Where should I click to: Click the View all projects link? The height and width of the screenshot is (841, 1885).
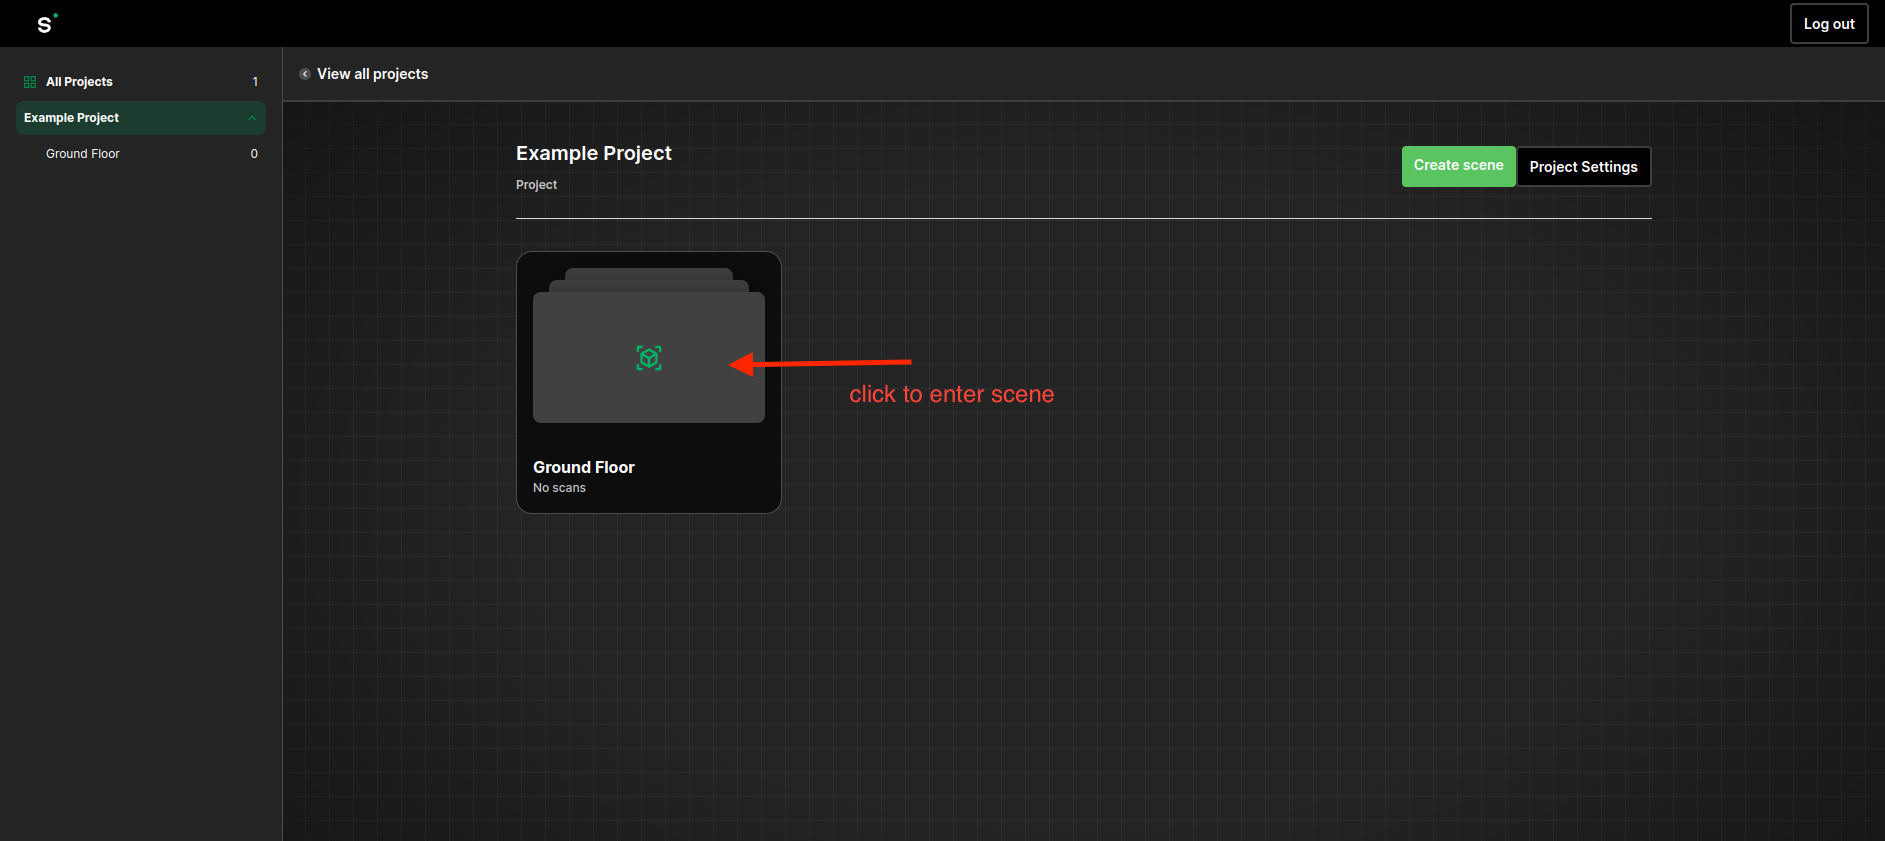tap(372, 74)
